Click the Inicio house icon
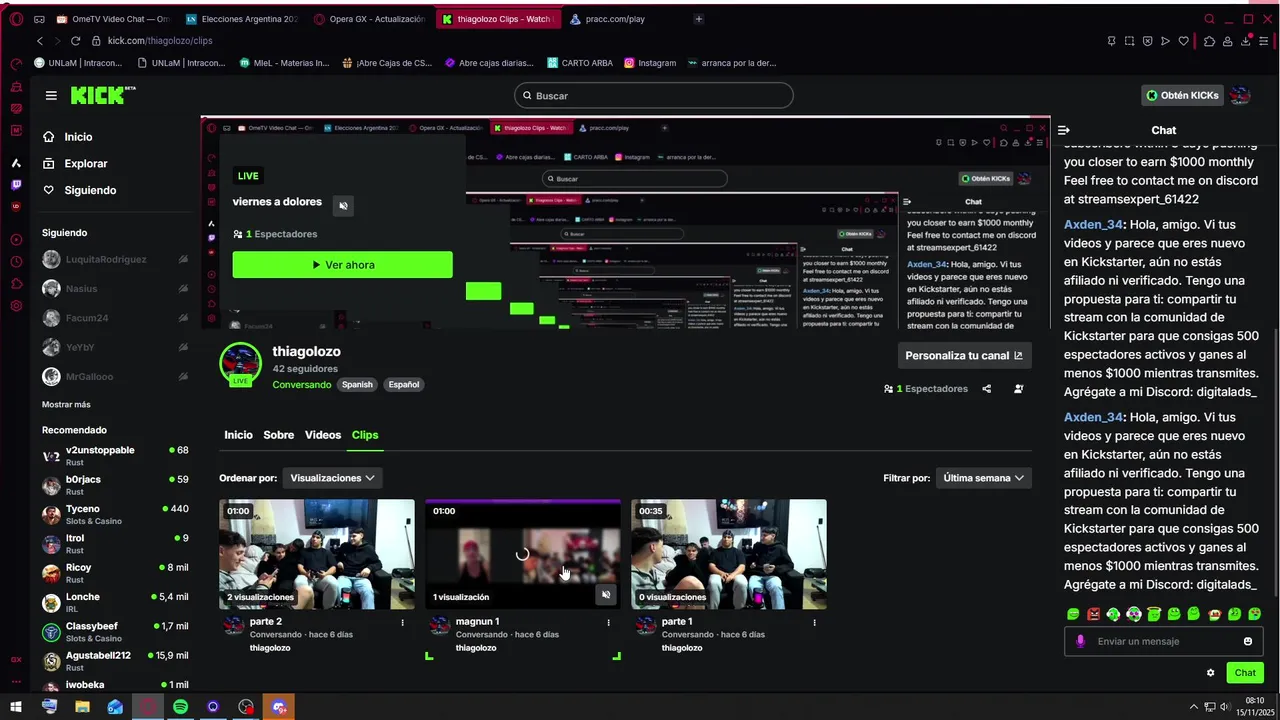1280x720 pixels. (x=49, y=137)
